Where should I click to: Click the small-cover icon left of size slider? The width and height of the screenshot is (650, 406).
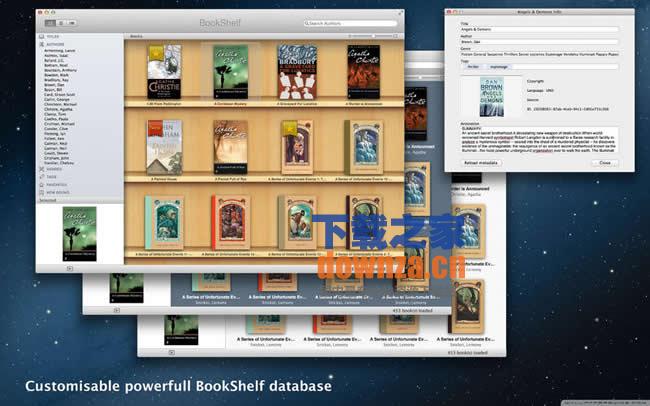[349, 36]
